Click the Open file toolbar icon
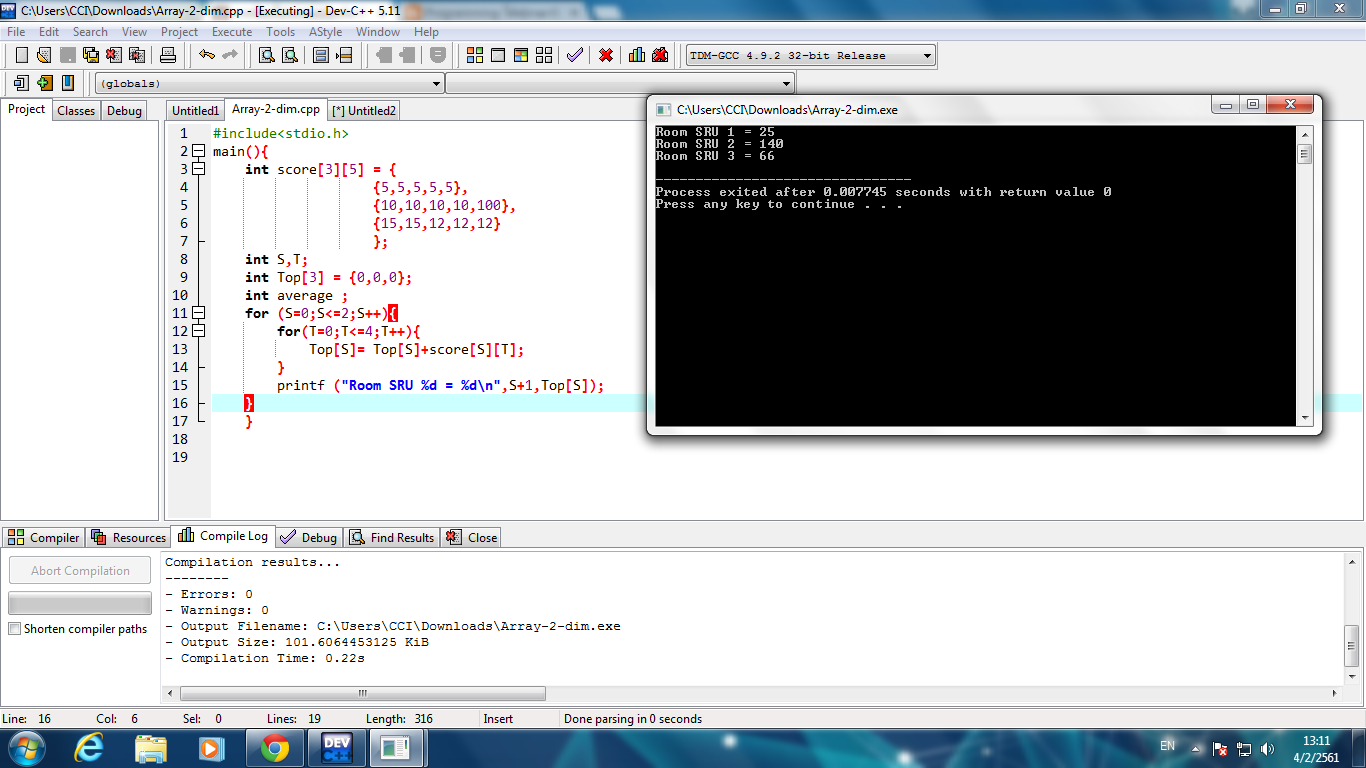The height and width of the screenshot is (768, 1366). [x=44, y=55]
